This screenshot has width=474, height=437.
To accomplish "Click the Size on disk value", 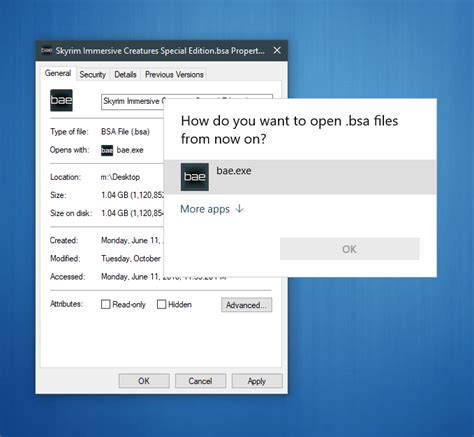I will 132,213.
